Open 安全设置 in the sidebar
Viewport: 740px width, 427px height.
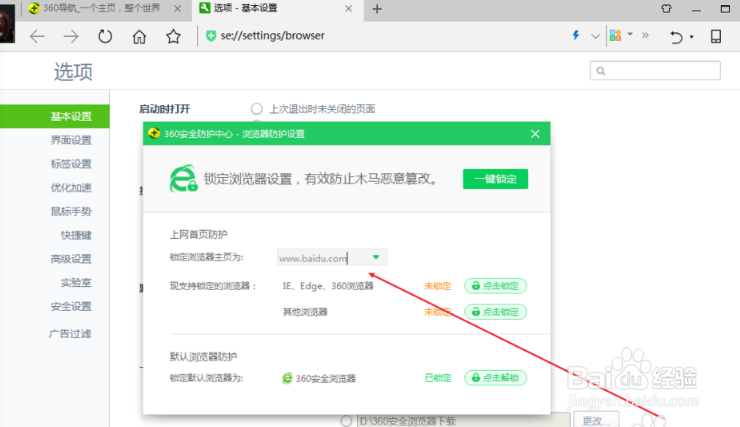coord(71,306)
